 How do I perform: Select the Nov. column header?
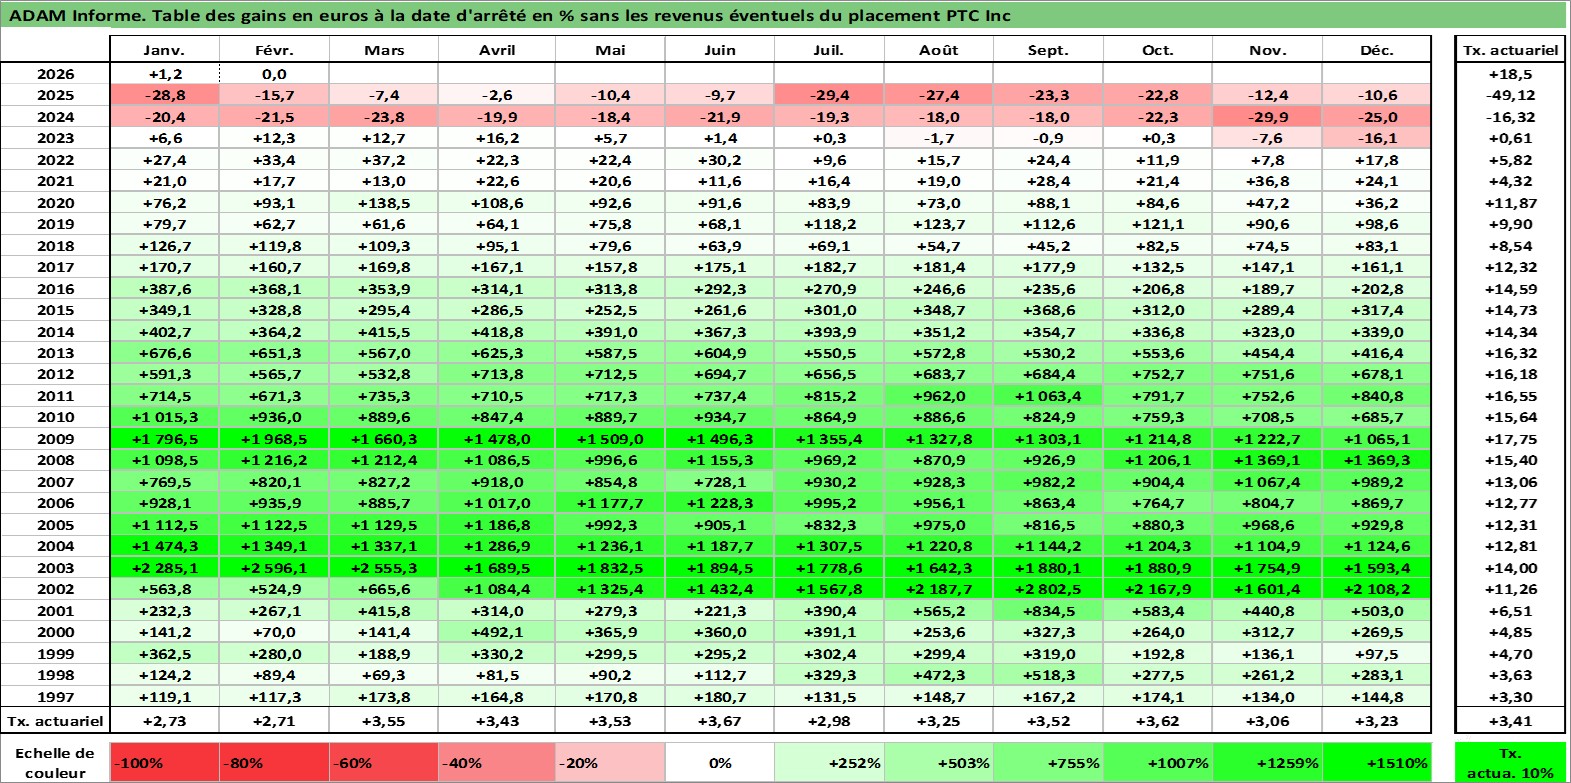tap(1267, 50)
